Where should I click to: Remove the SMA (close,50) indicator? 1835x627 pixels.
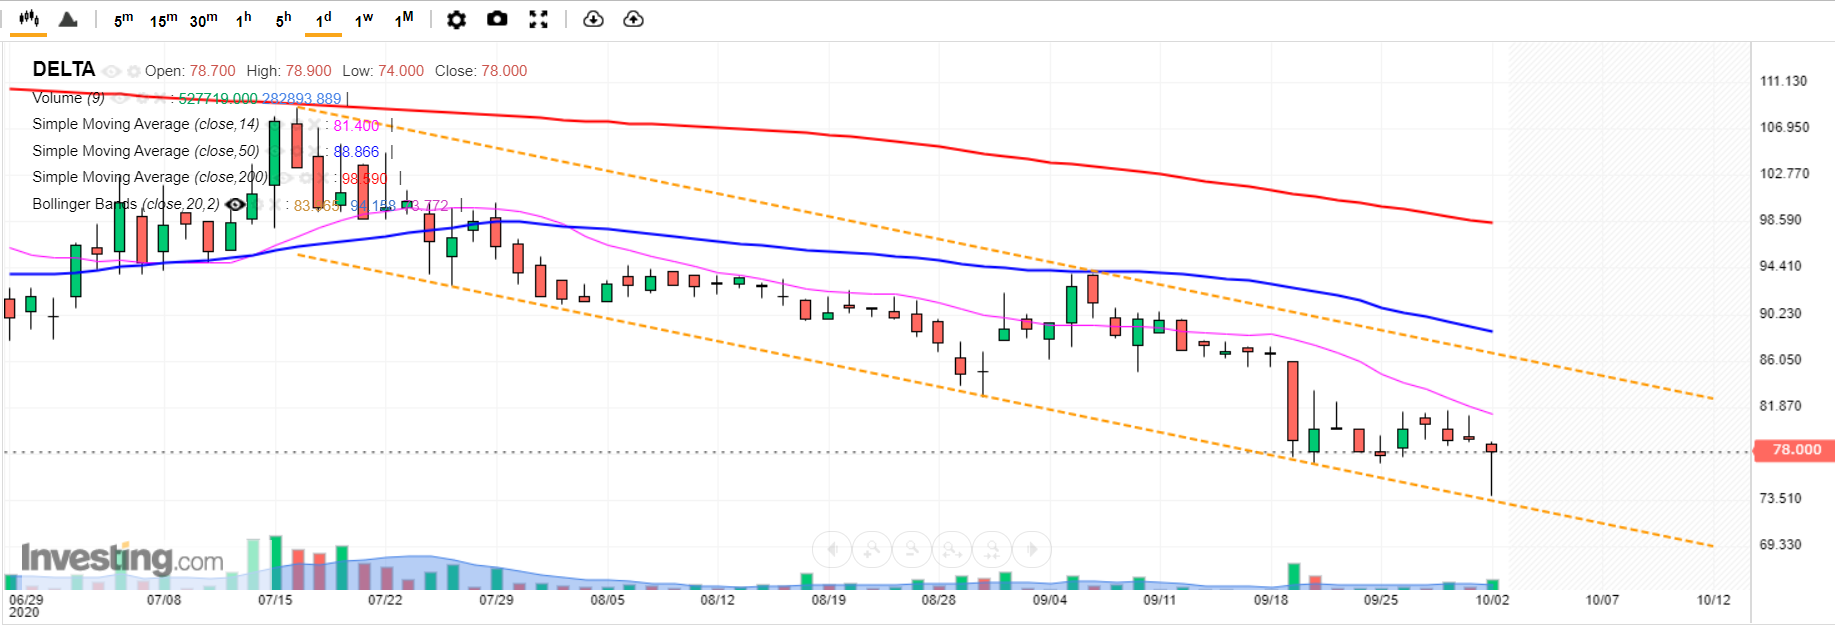click(x=314, y=151)
